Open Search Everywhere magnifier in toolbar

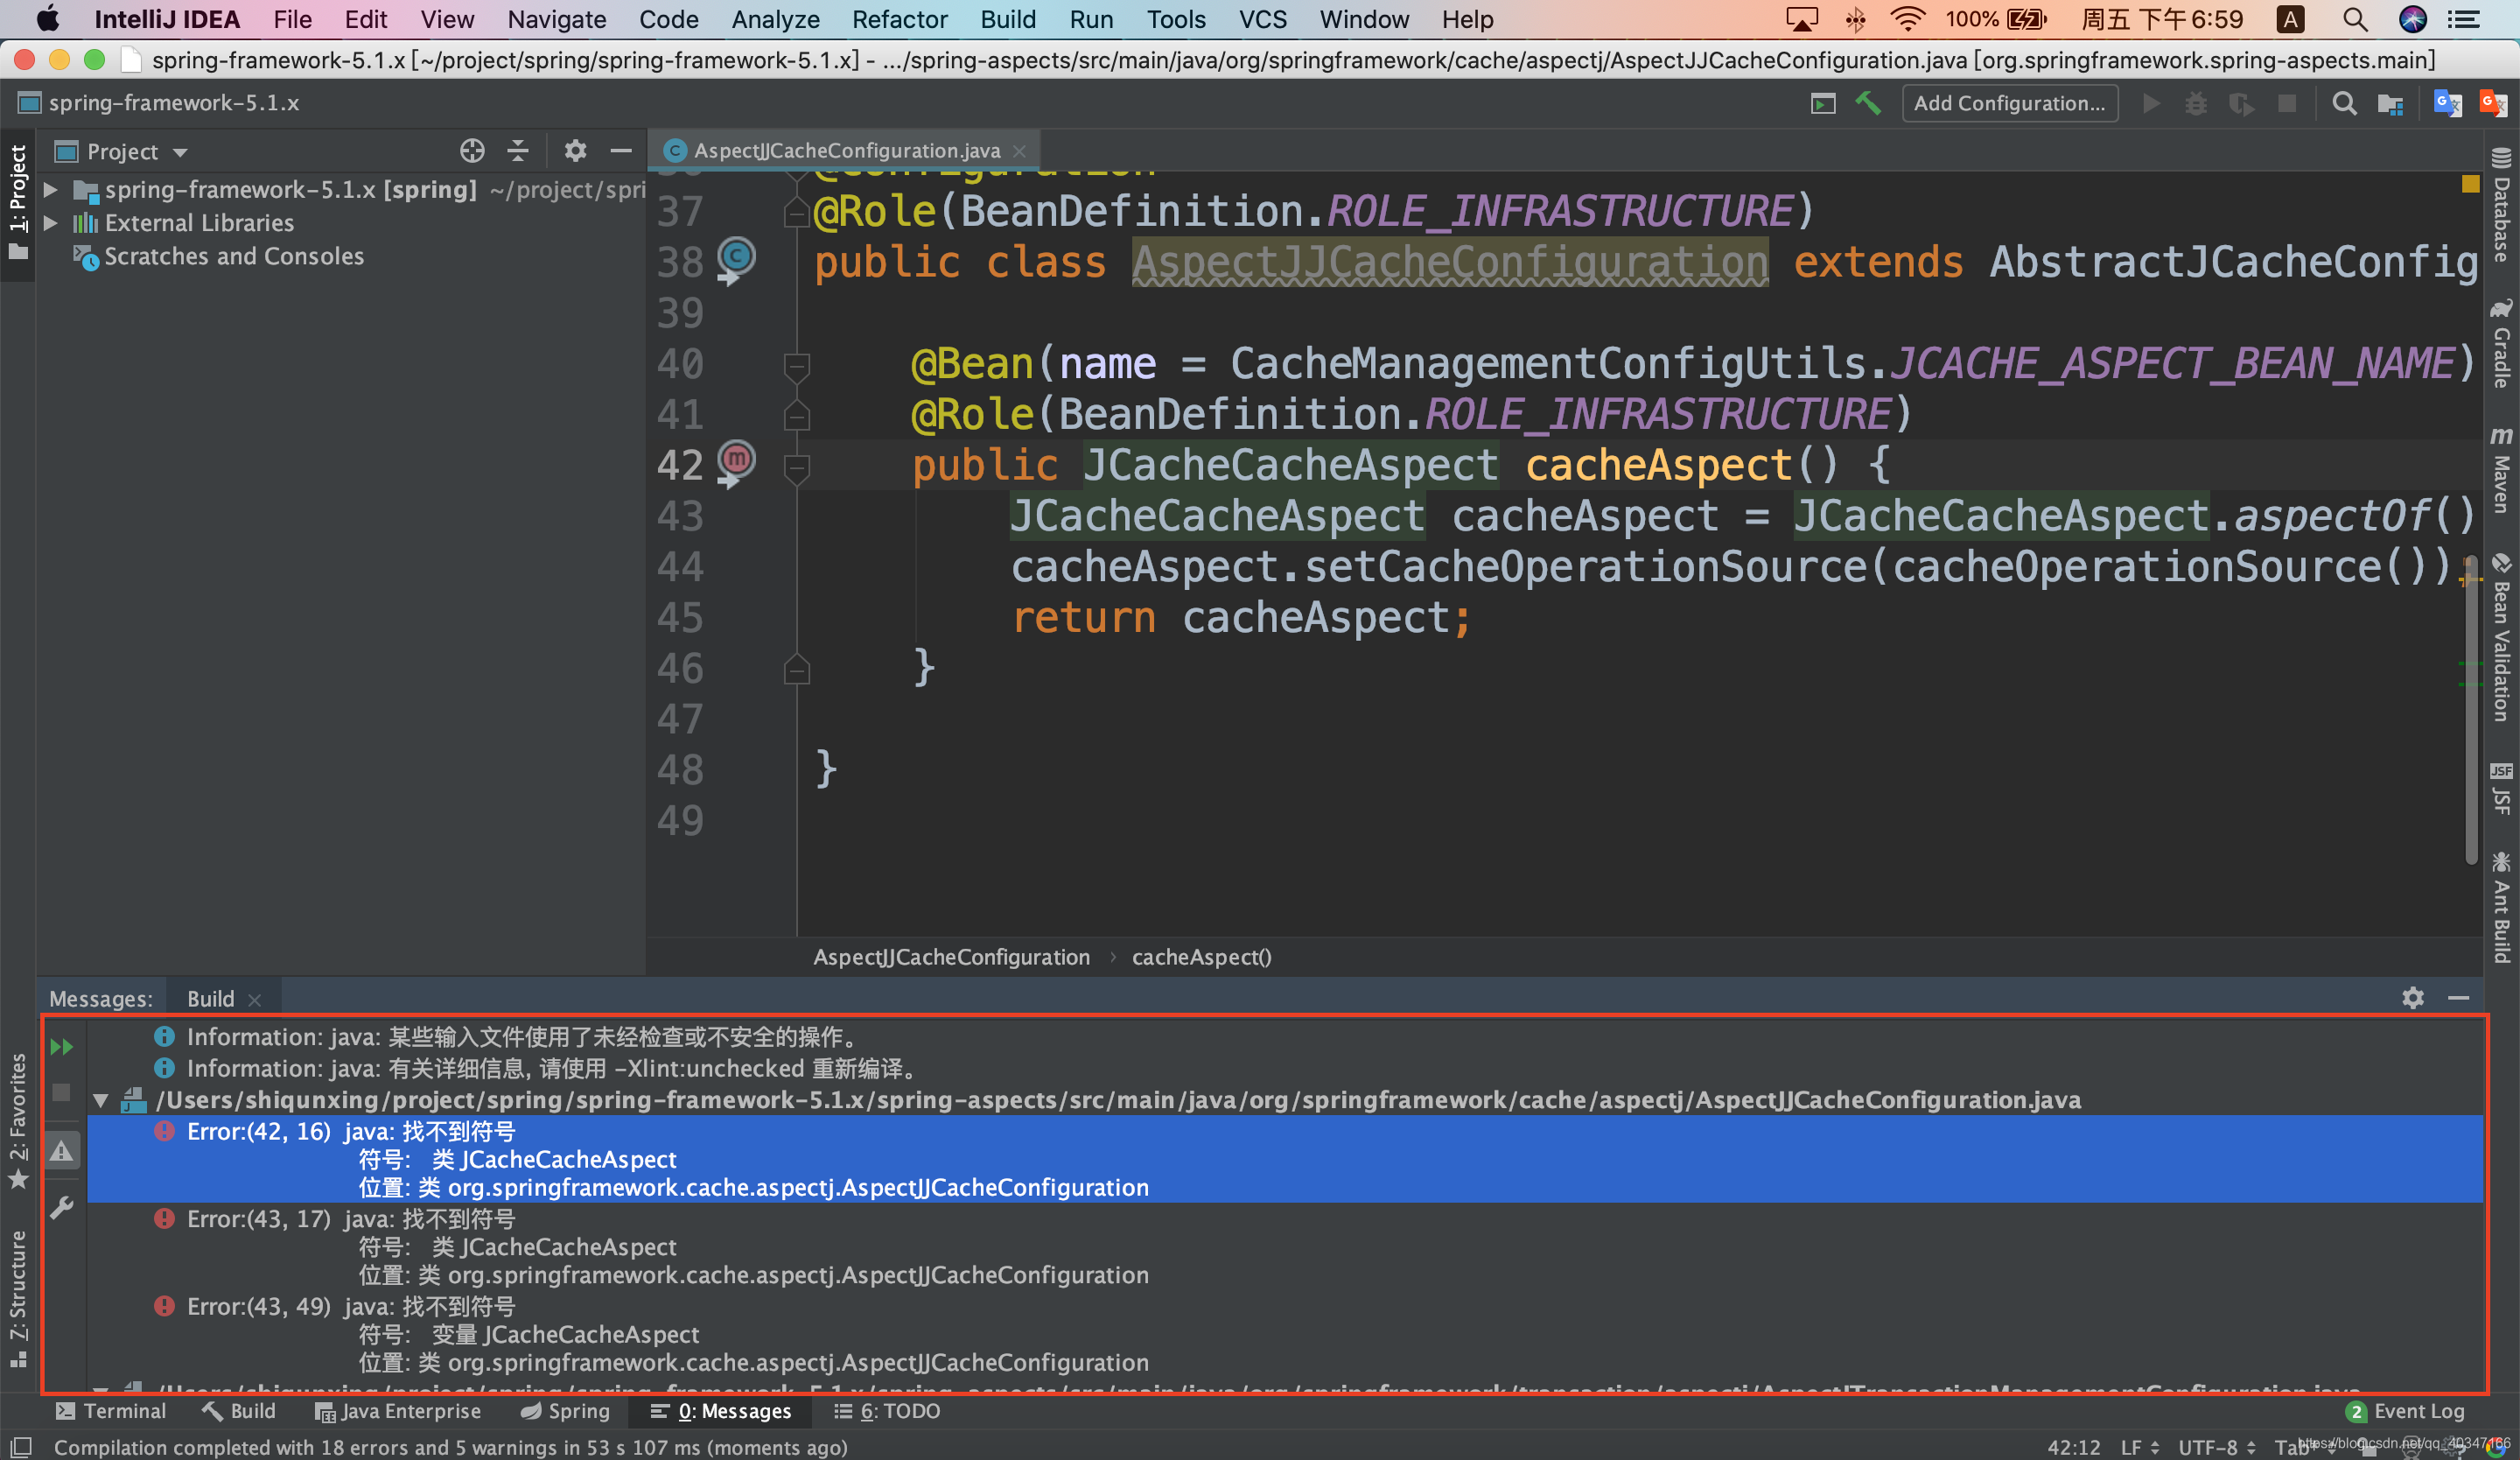click(2344, 104)
